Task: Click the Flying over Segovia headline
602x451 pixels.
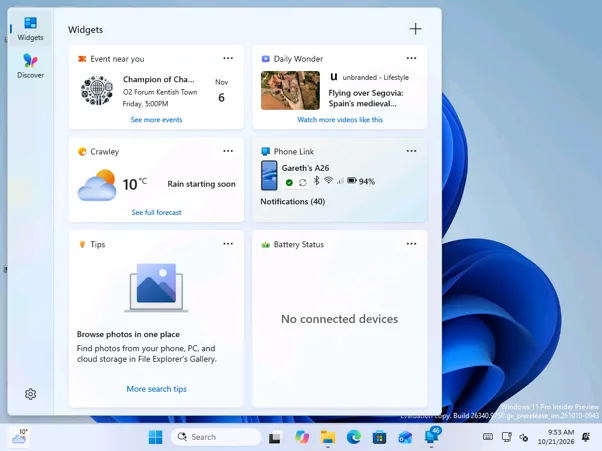Action: tap(366, 98)
